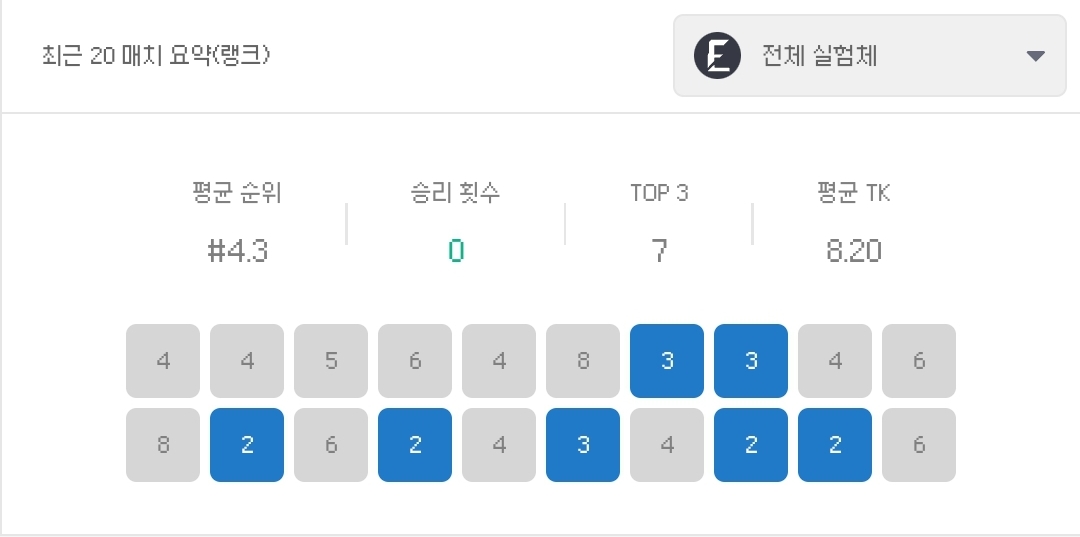Select the blue rank 3 tile in the bottom row
The image size is (1080, 537).
[x=583, y=445]
